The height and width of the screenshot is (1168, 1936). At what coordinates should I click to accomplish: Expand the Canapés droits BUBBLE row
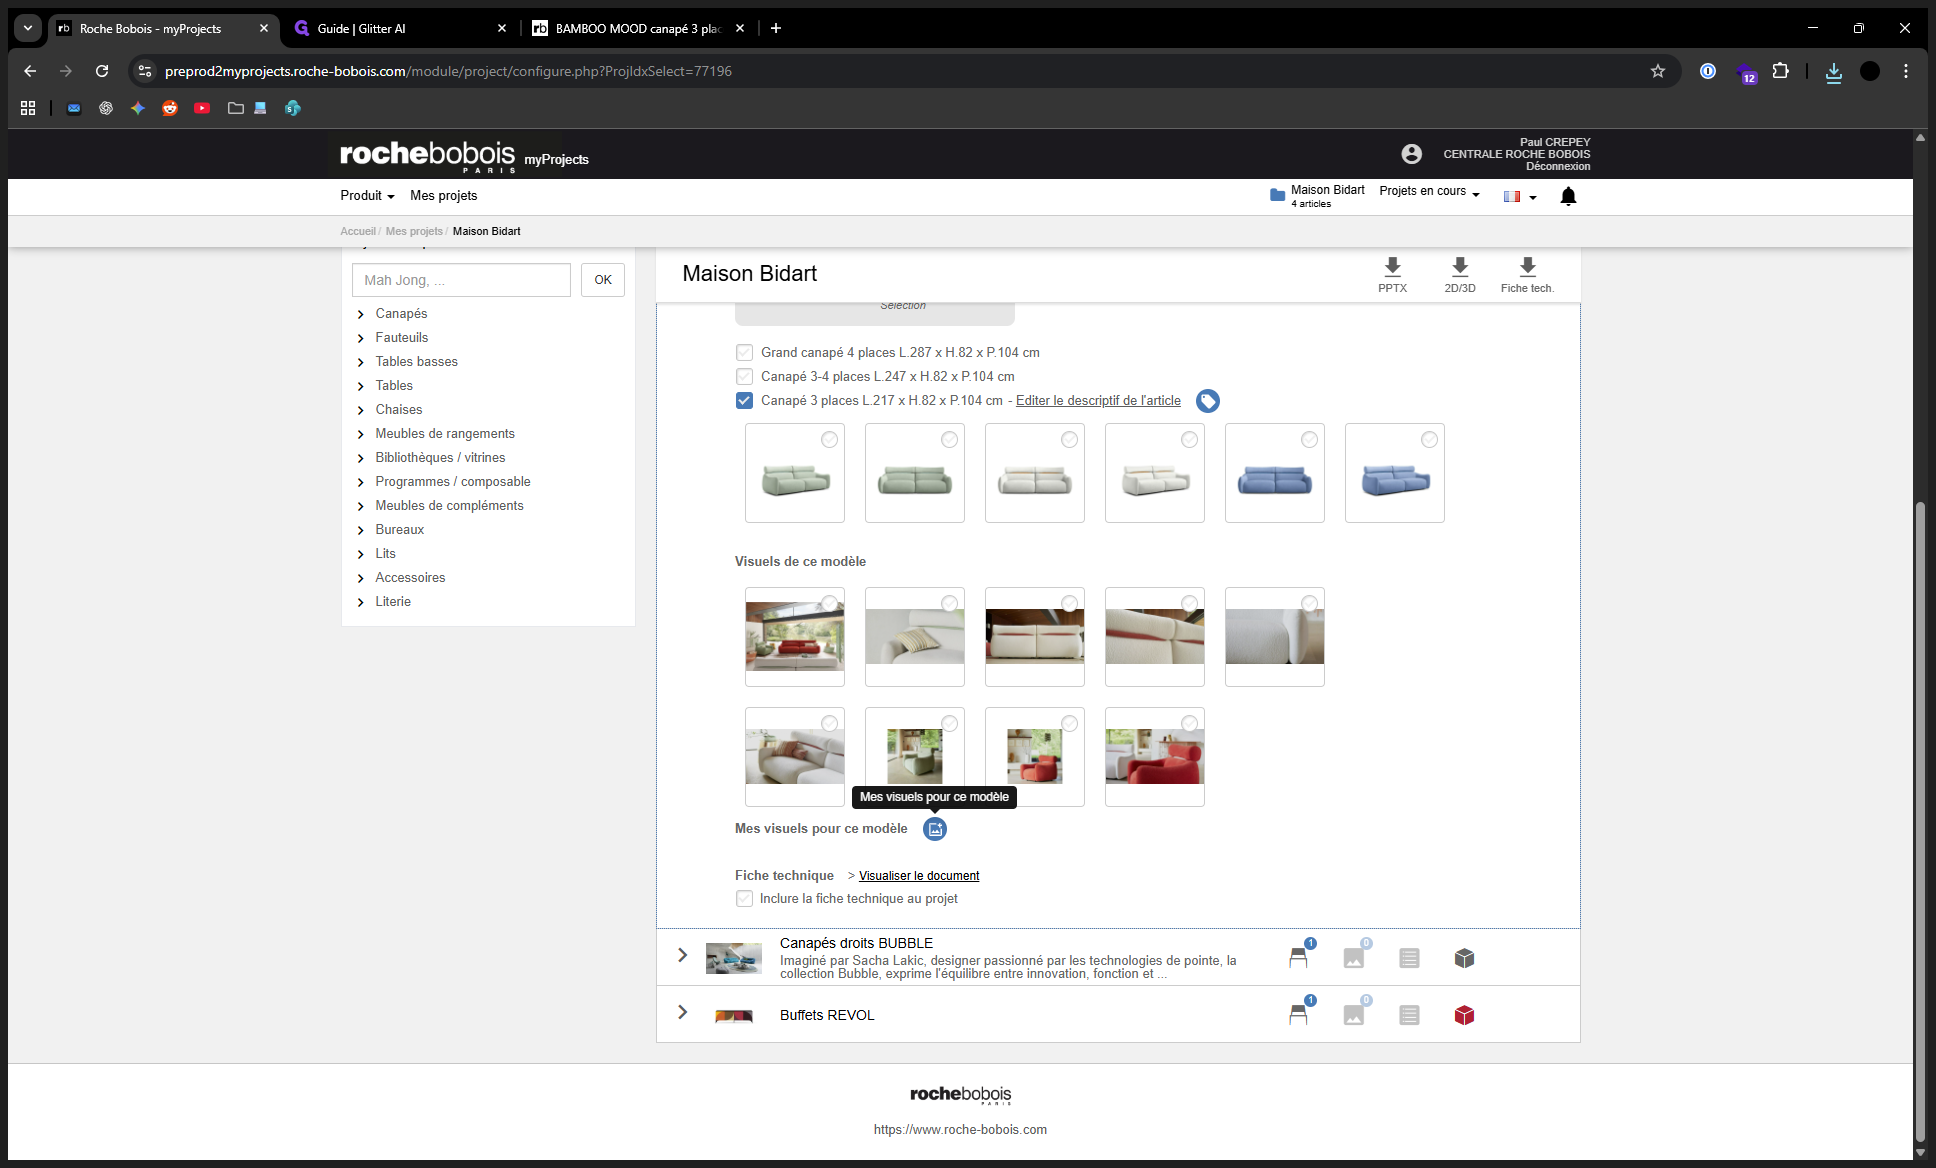[682, 955]
